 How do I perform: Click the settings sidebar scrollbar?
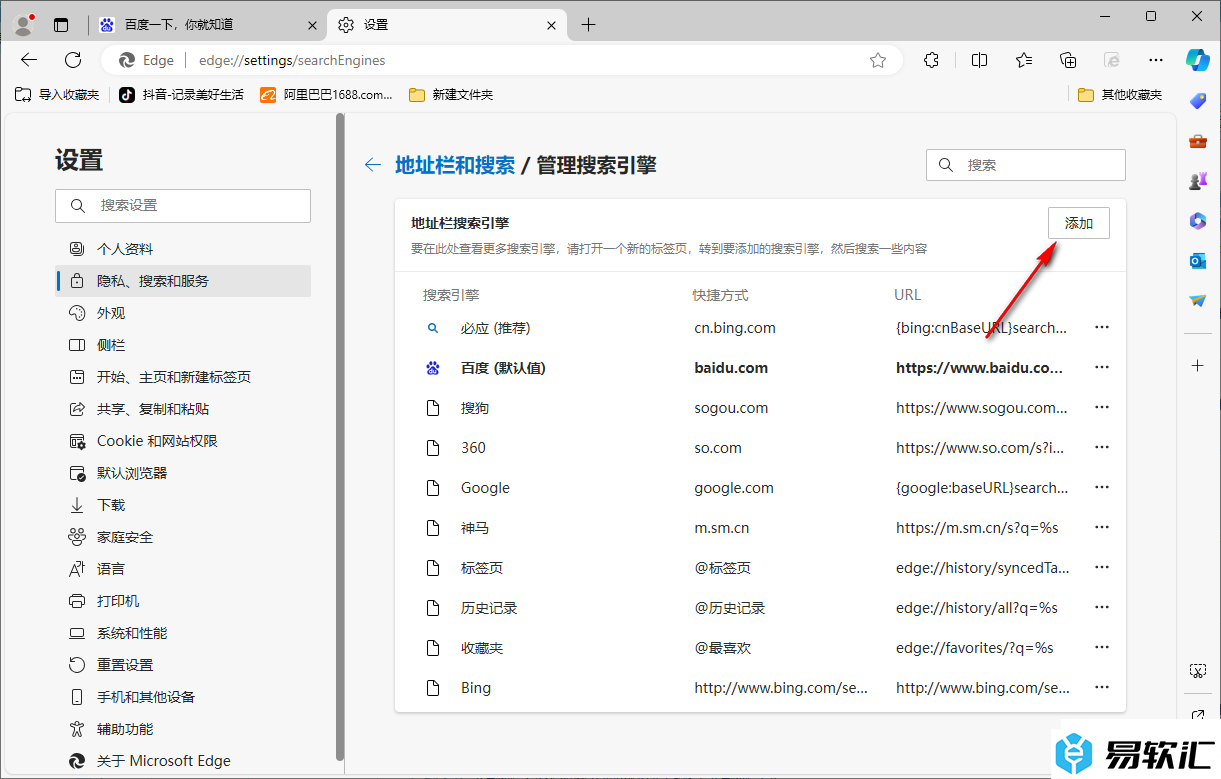[x=340, y=437]
